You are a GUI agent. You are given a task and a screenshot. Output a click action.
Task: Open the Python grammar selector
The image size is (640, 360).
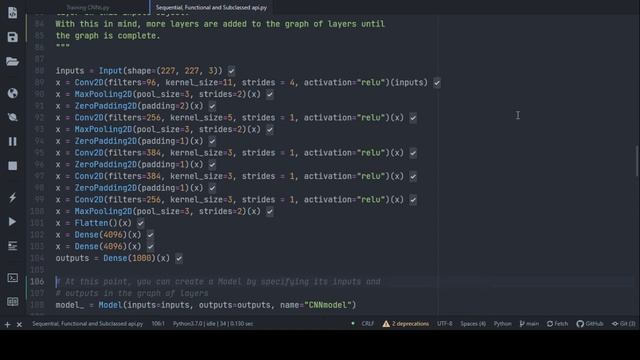pyautogui.click(x=502, y=324)
